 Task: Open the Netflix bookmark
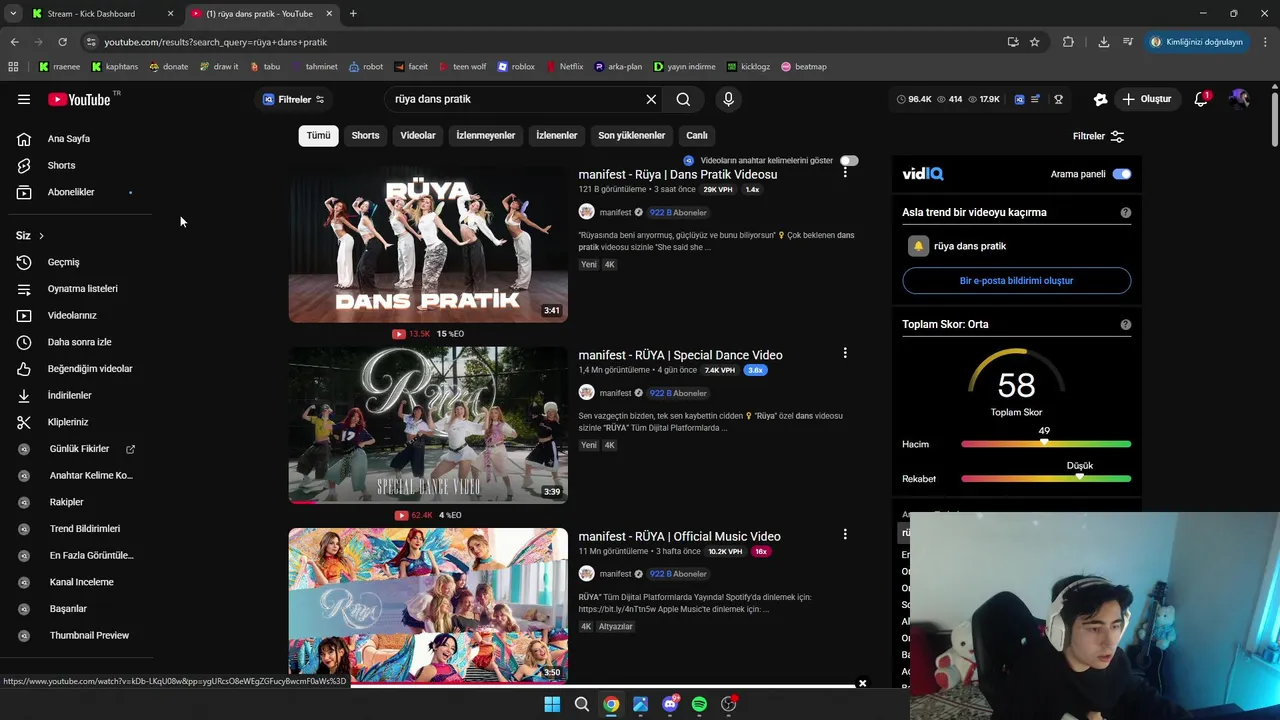(565, 67)
